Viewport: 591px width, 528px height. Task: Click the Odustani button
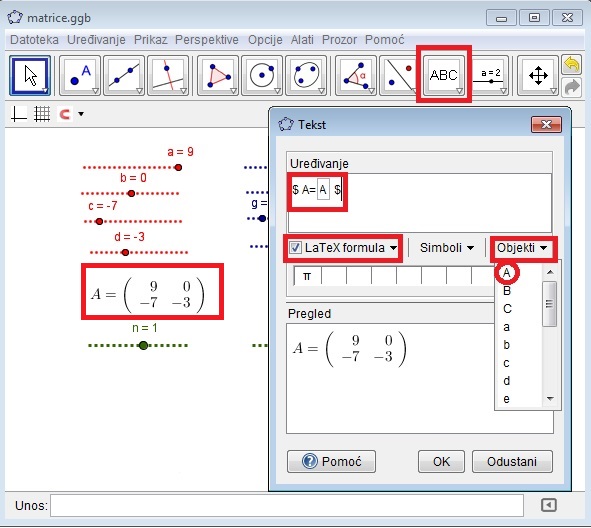tap(512, 461)
